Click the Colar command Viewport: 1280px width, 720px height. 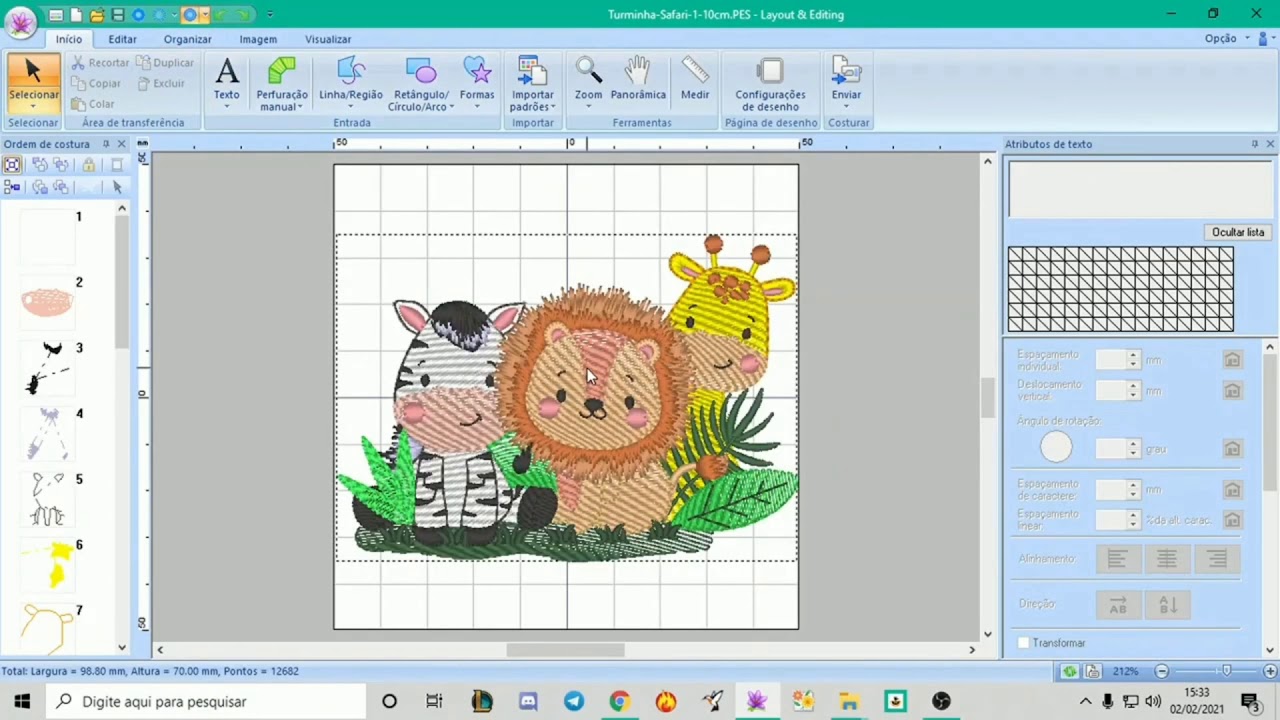click(93, 104)
